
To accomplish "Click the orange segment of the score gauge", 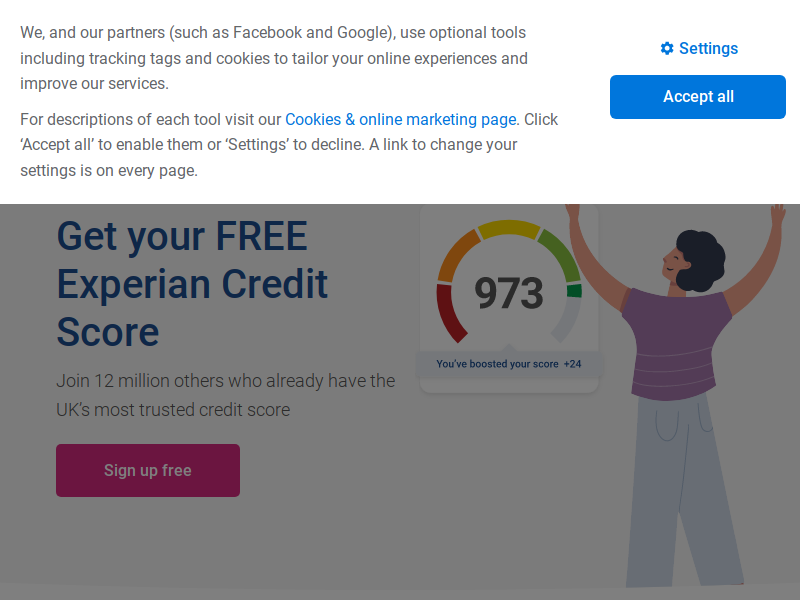I will coord(456,254).
